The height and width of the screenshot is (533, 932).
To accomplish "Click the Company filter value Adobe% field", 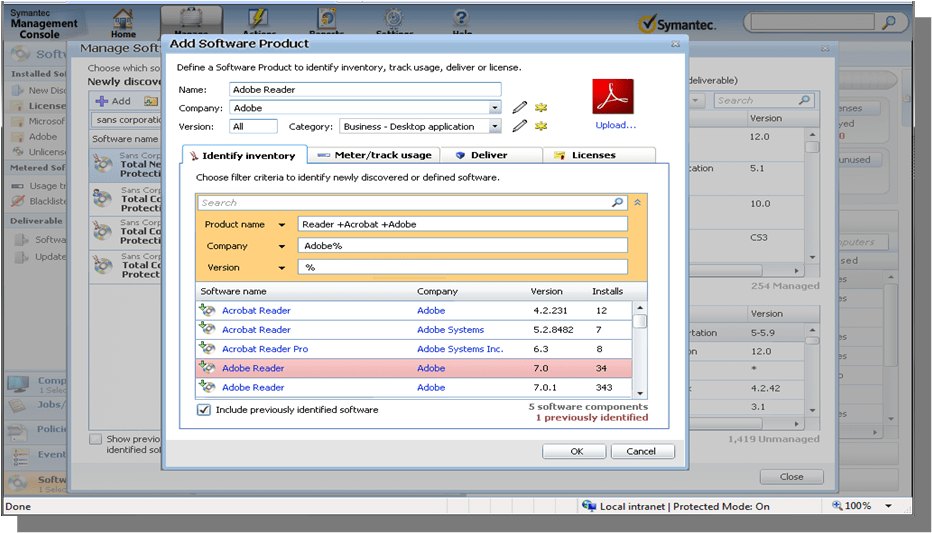I will click(462, 246).
